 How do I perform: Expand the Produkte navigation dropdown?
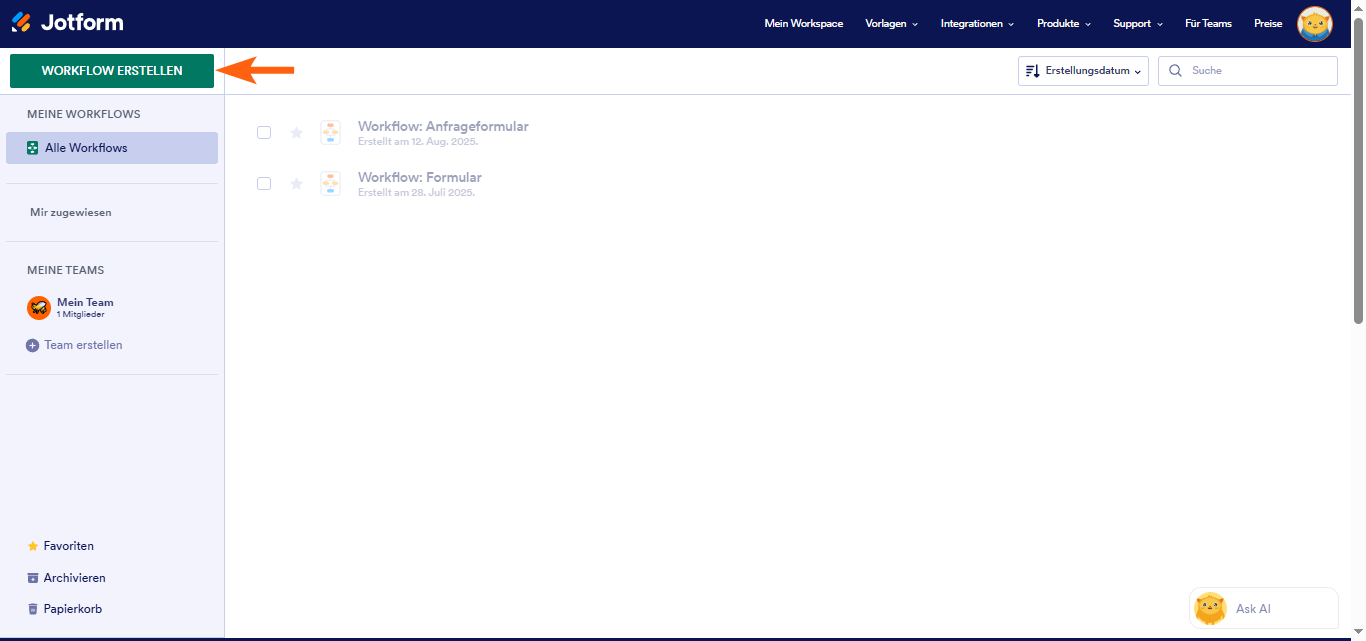click(1063, 24)
